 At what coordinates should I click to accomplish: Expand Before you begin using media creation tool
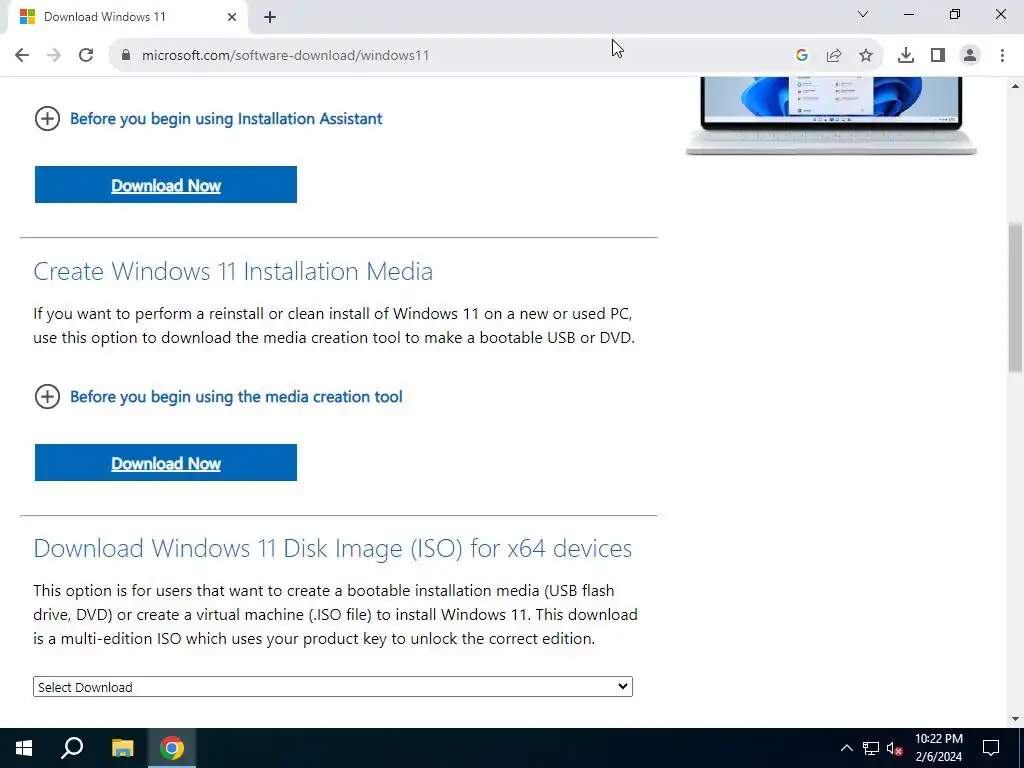pyautogui.click(x=47, y=396)
